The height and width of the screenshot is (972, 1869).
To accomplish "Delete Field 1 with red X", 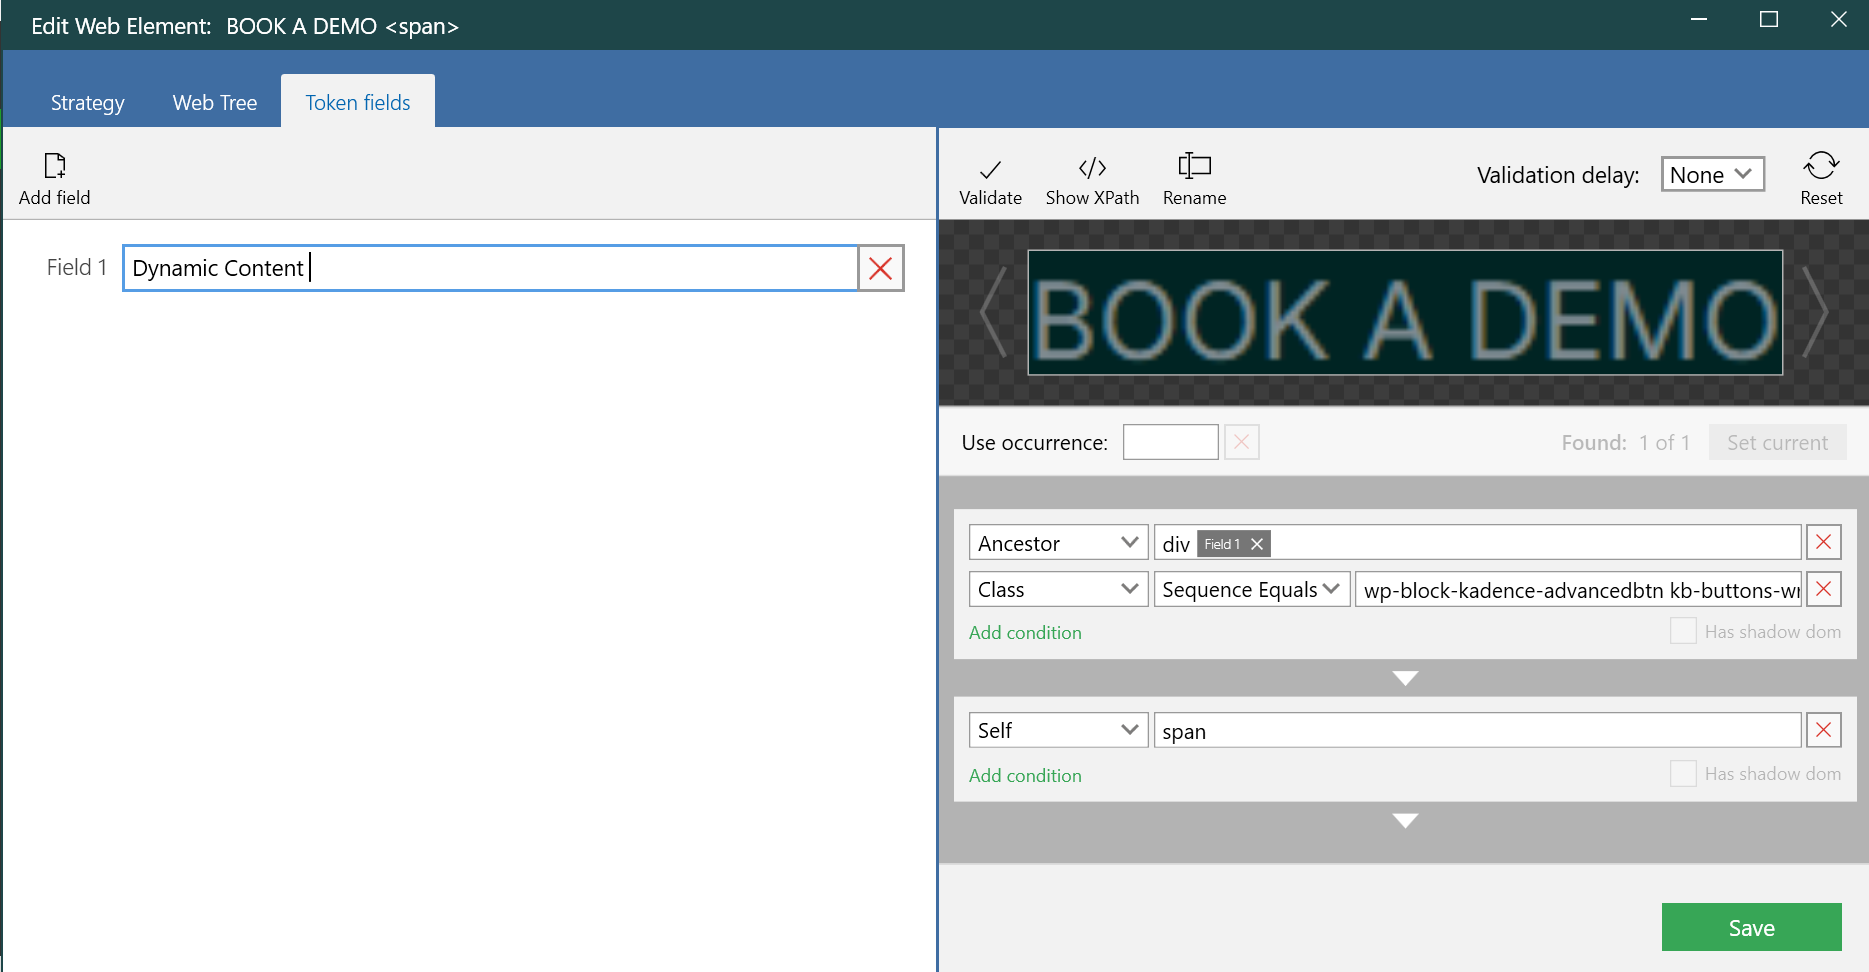I will point(881,268).
